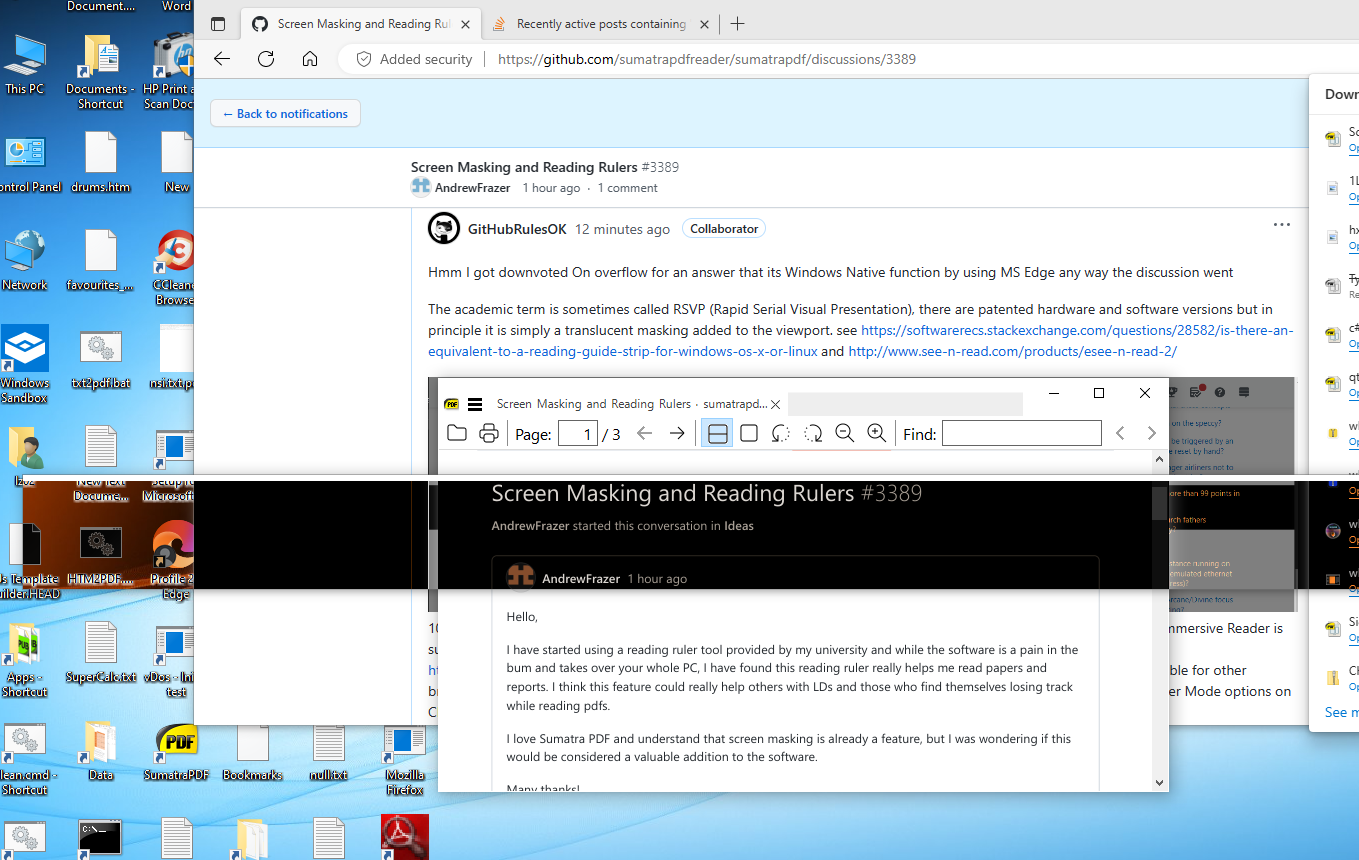
Task: Click Back to notifications
Action: tap(285, 113)
